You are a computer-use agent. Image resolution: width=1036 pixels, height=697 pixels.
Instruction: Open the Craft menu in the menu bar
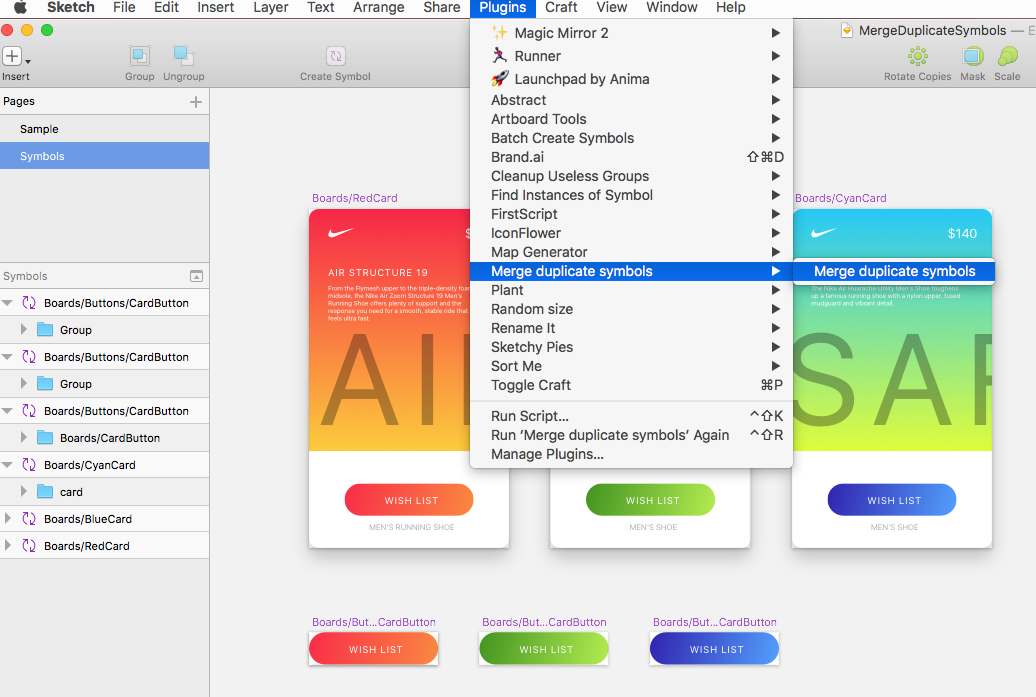point(560,8)
